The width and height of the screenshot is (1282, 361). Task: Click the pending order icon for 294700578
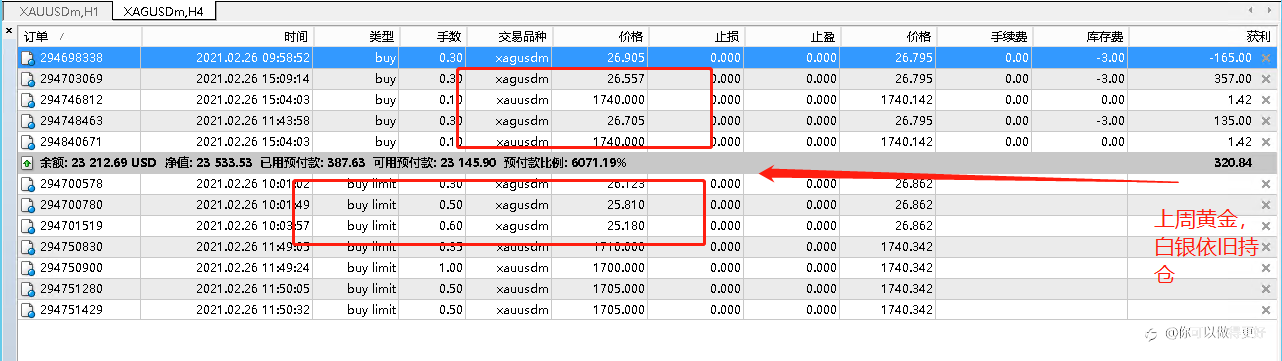(28, 184)
